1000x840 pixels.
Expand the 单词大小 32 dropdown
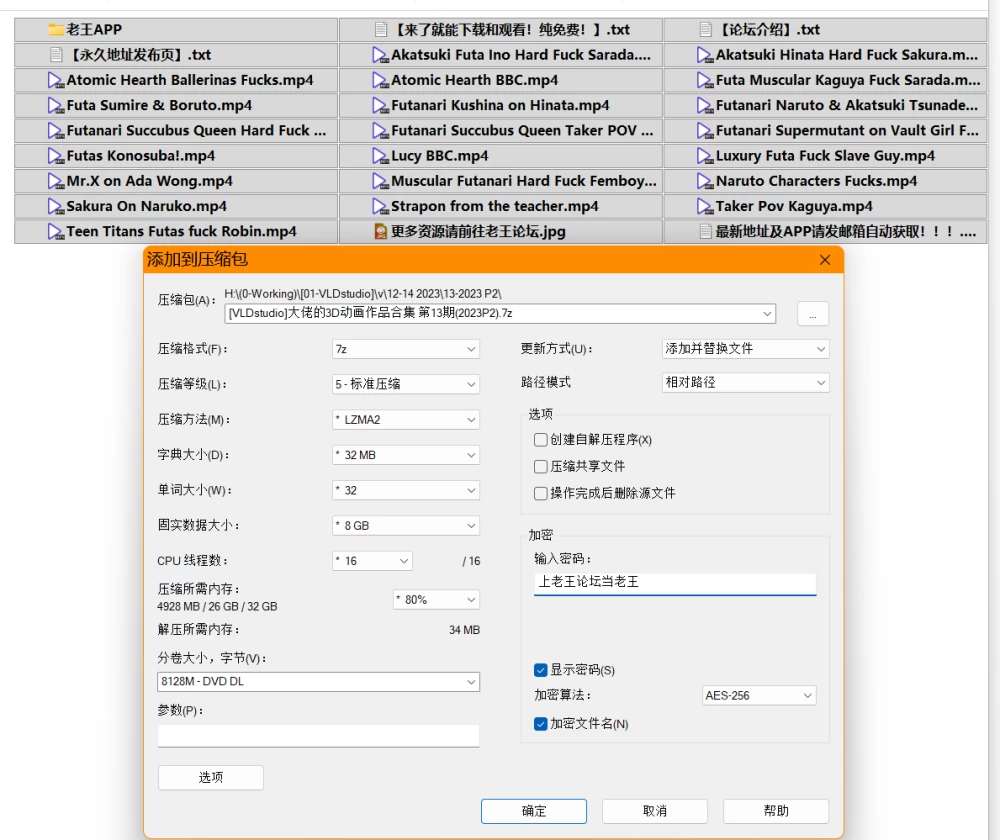click(x=406, y=490)
